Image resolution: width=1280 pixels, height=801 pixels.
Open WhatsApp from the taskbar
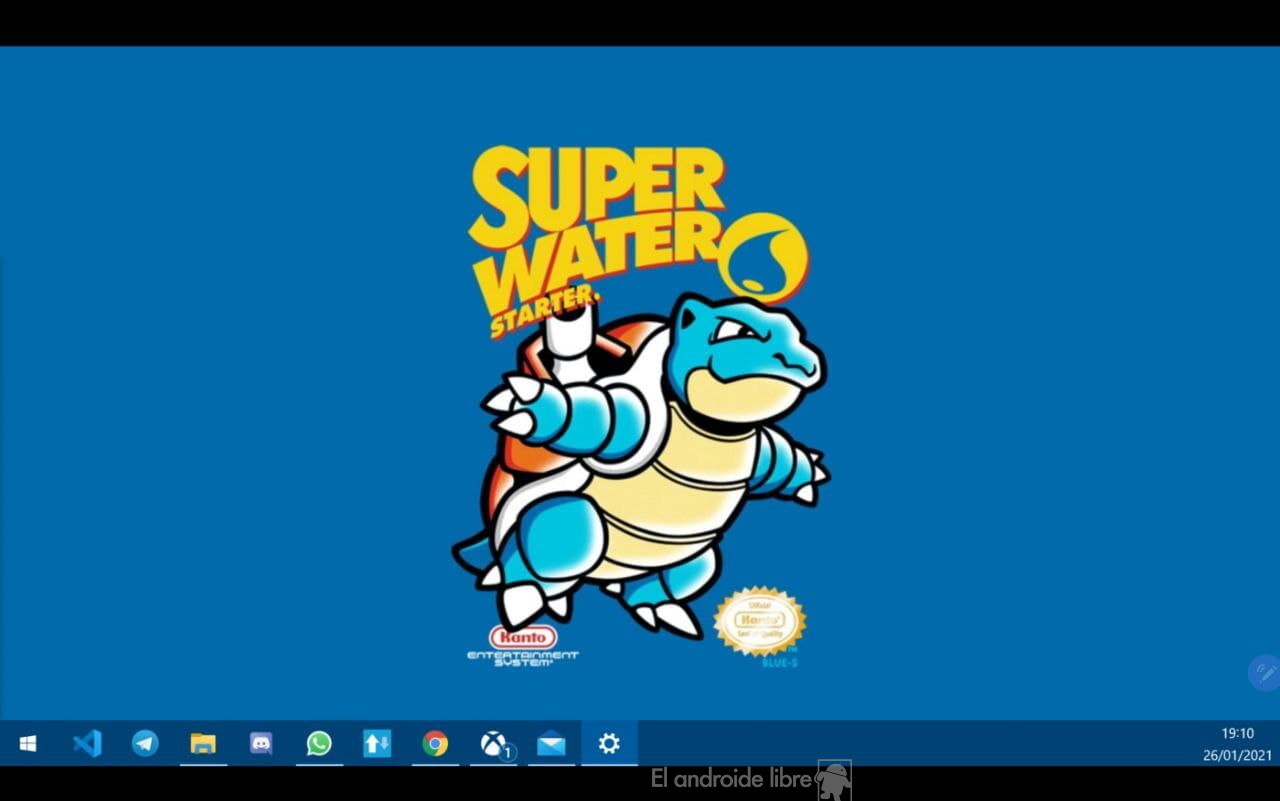319,743
